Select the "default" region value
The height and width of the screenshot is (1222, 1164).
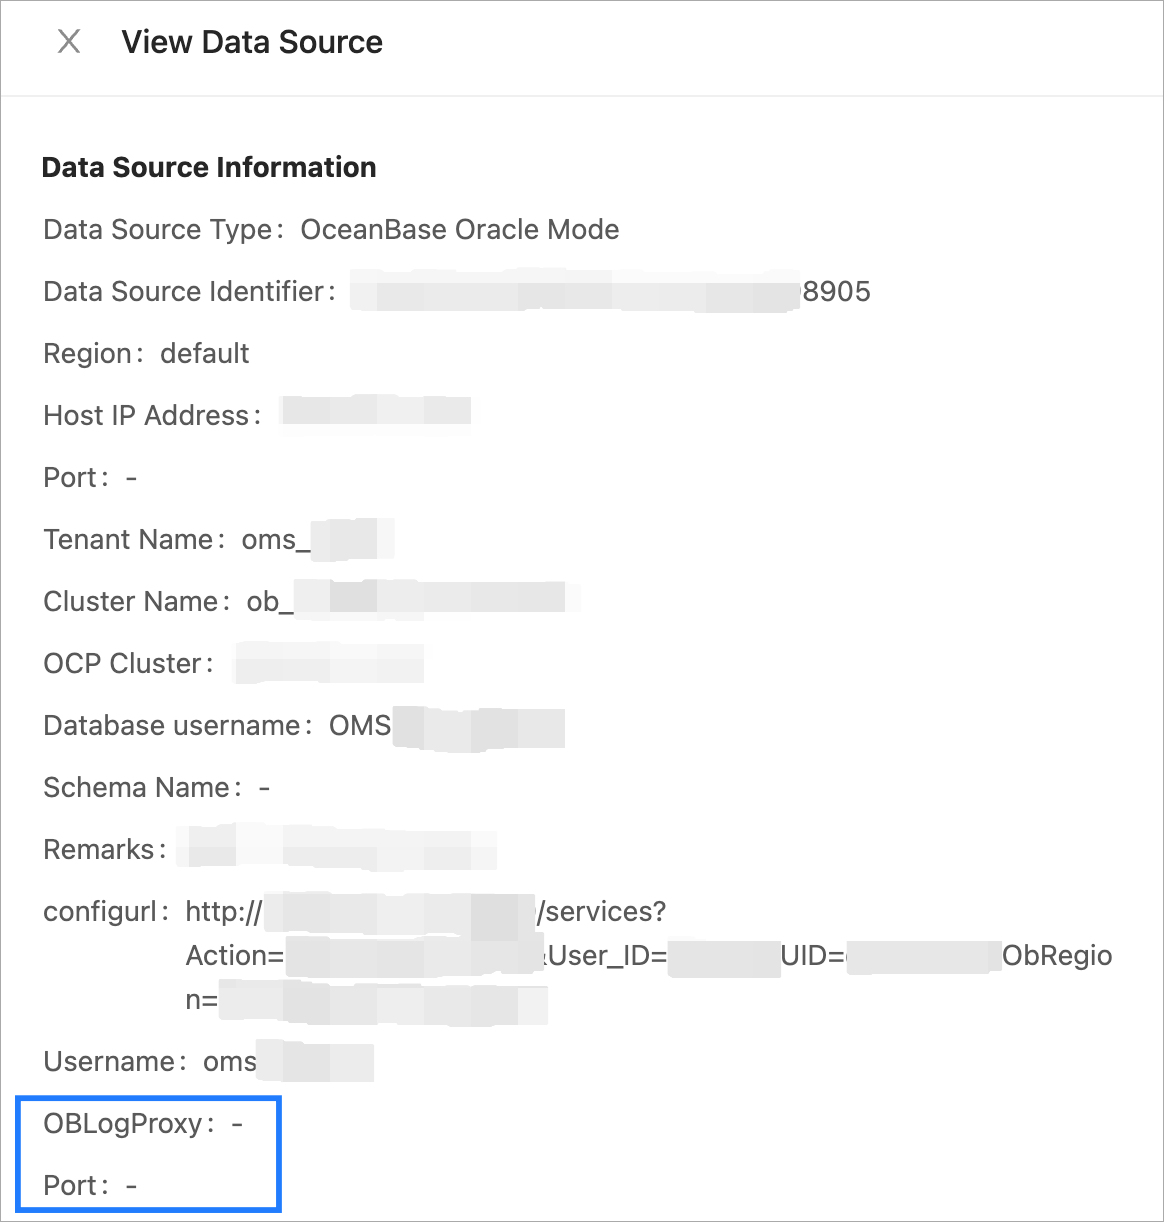(205, 353)
